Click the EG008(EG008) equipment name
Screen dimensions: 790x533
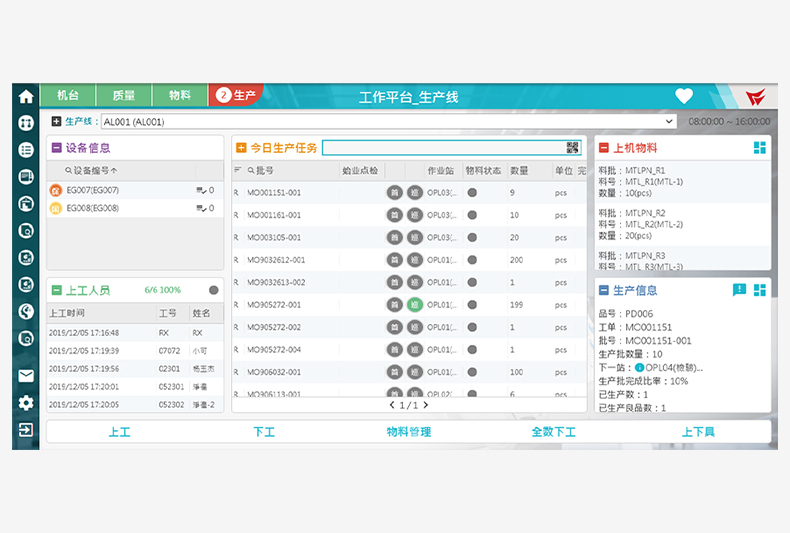pyautogui.click(x=93, y=208)
